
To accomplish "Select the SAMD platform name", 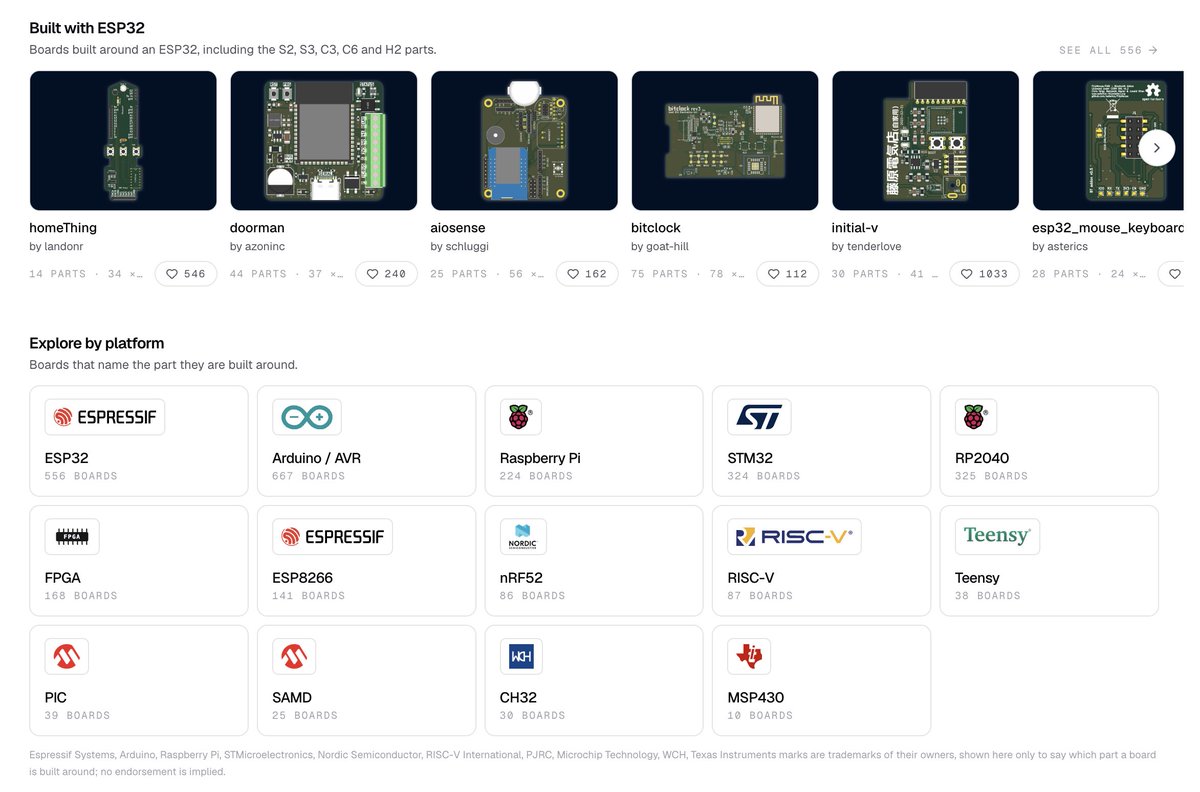I will coord(292,698).
